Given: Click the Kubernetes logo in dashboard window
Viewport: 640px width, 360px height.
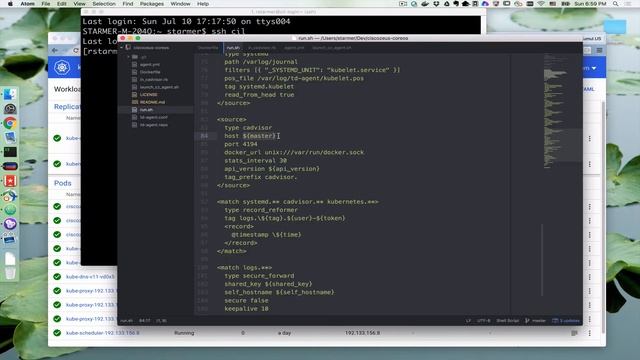Looking at the screenshot, I should (62, 67).
